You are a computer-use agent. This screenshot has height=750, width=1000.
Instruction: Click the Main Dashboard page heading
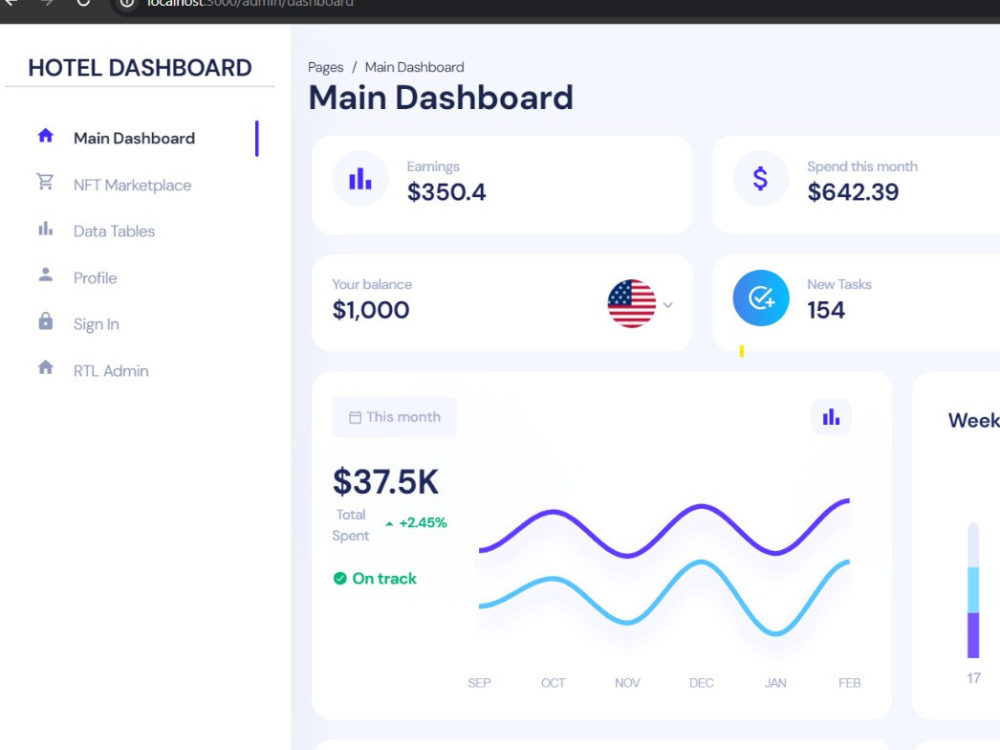[x=441, y=98]
